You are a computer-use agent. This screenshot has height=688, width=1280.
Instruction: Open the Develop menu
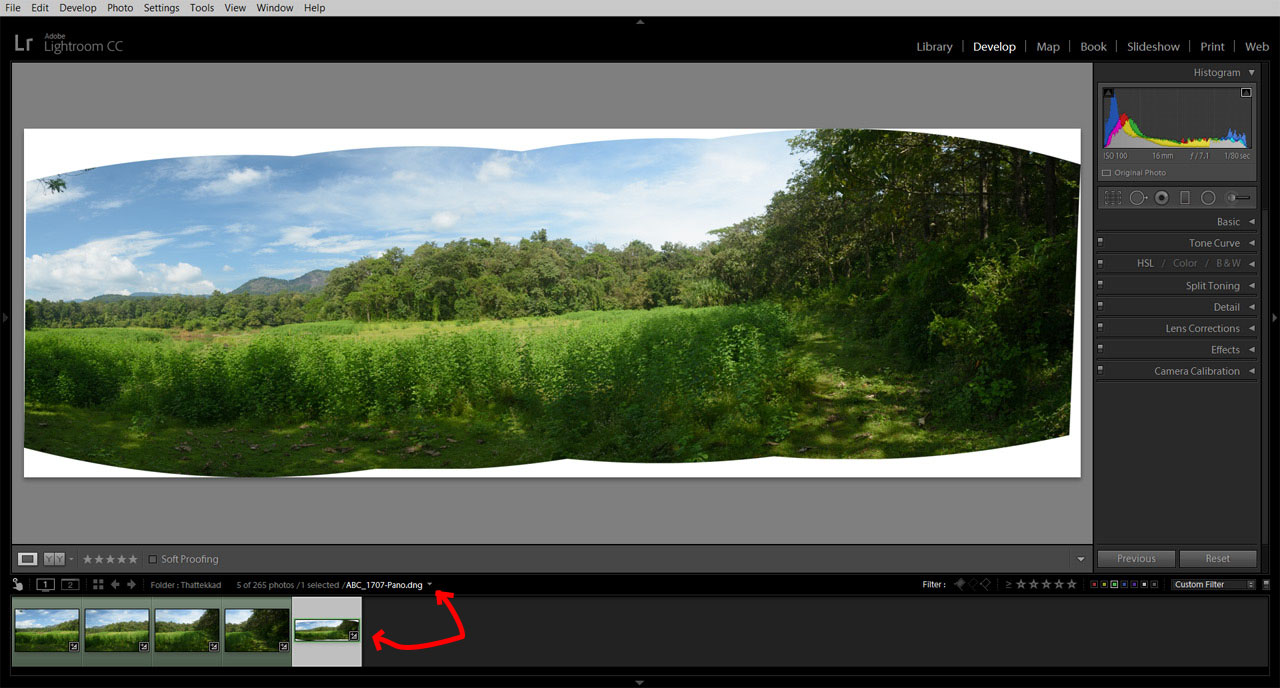click(x=78, y=7)
